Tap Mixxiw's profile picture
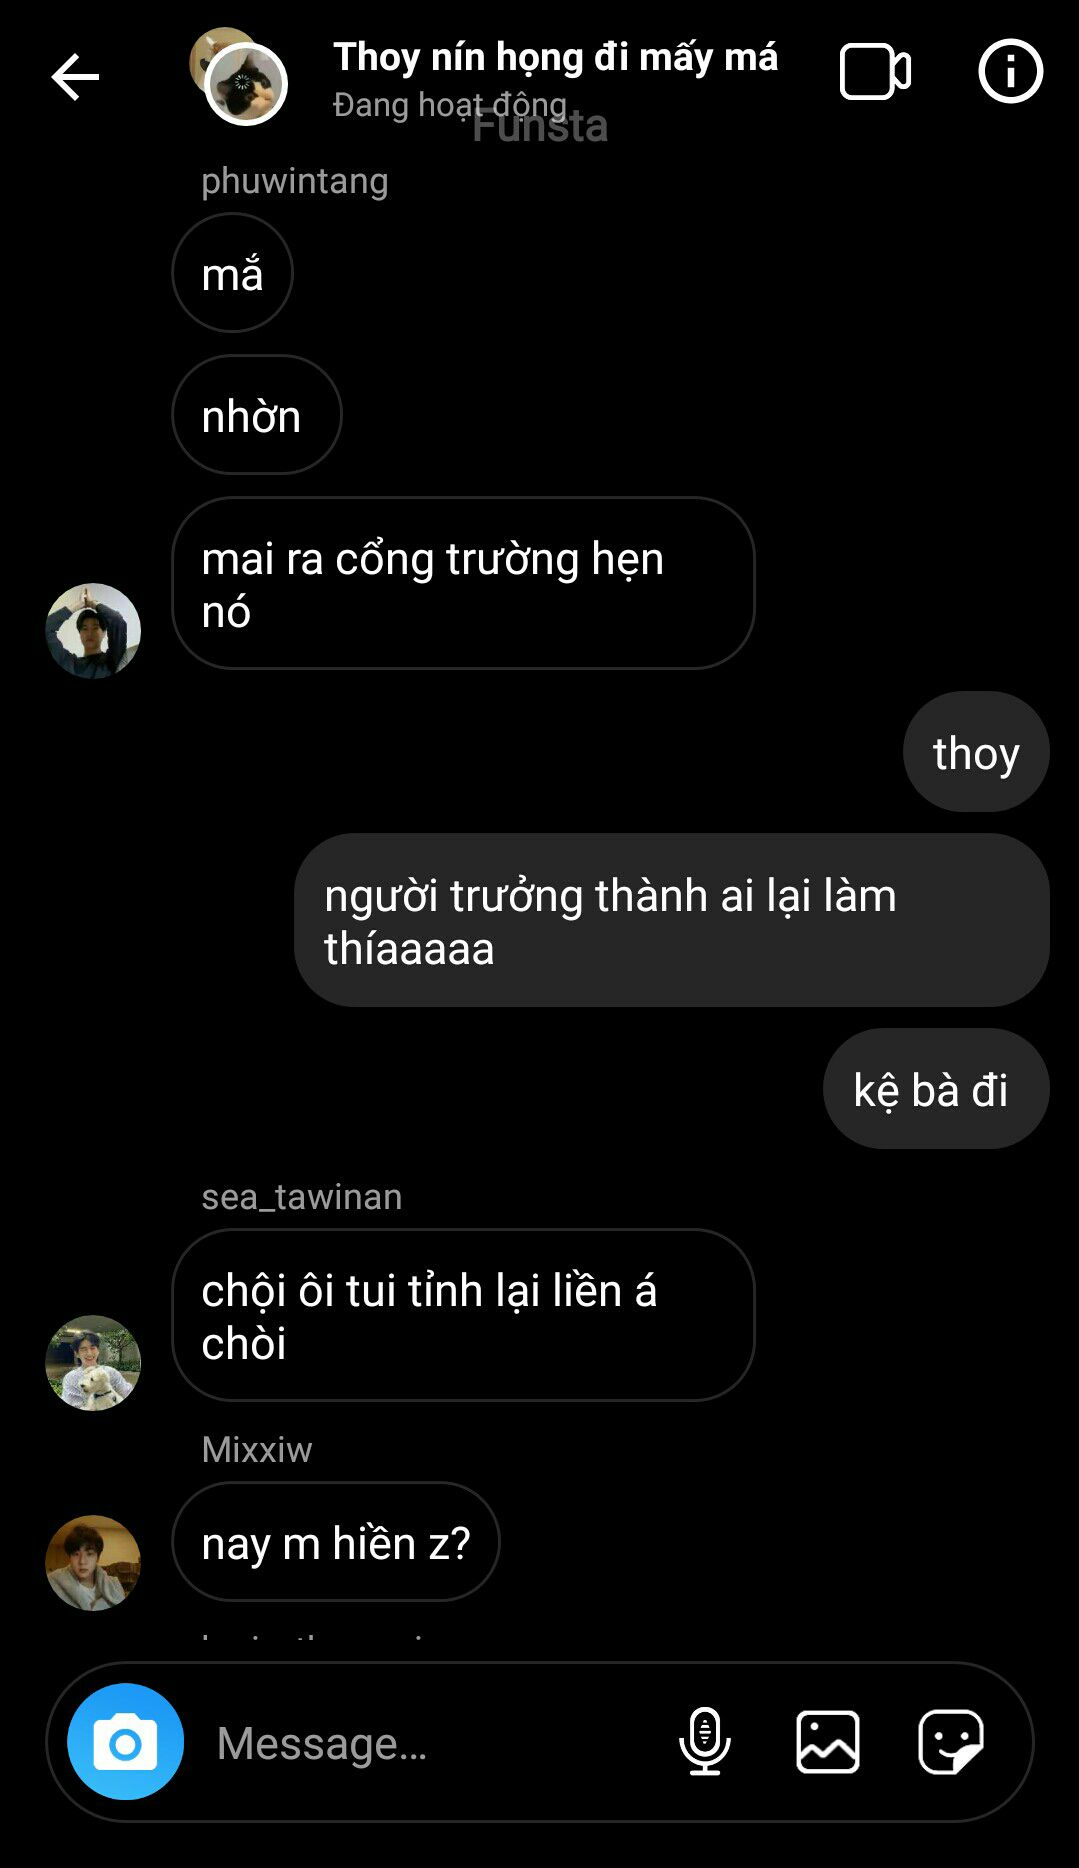The width and height of the screenshot is (1079, 1868). coord(93,1563)
